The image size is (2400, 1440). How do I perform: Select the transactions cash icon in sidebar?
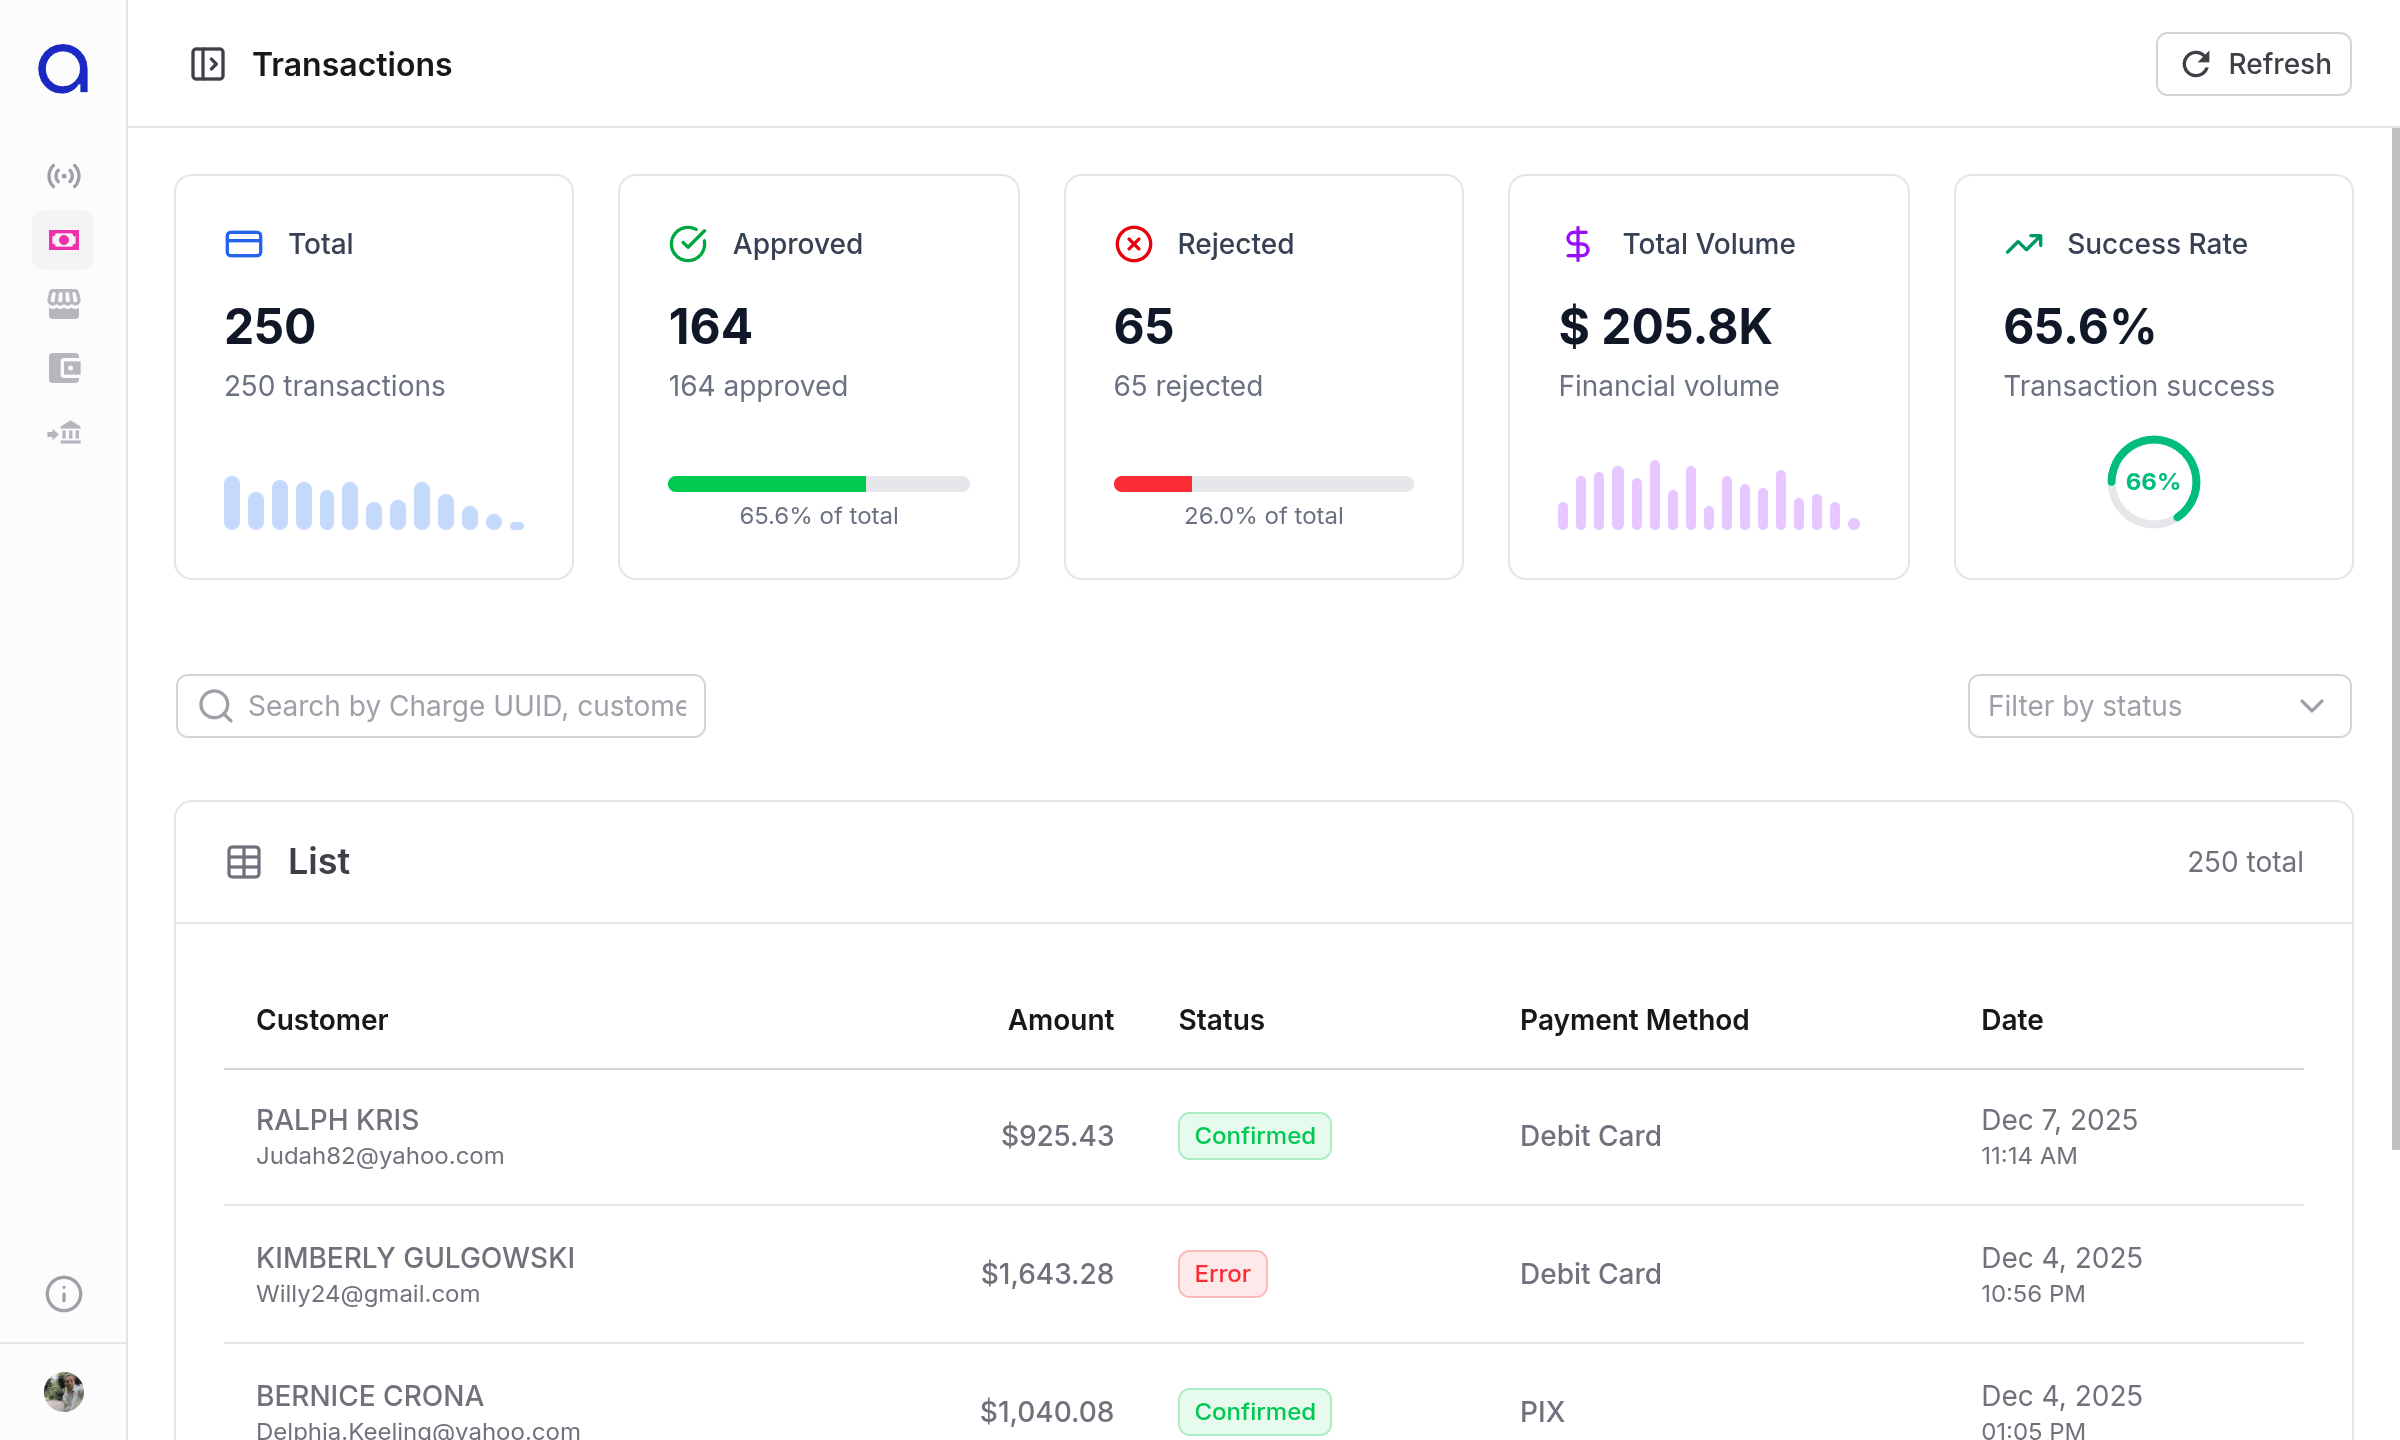[63, 240]
